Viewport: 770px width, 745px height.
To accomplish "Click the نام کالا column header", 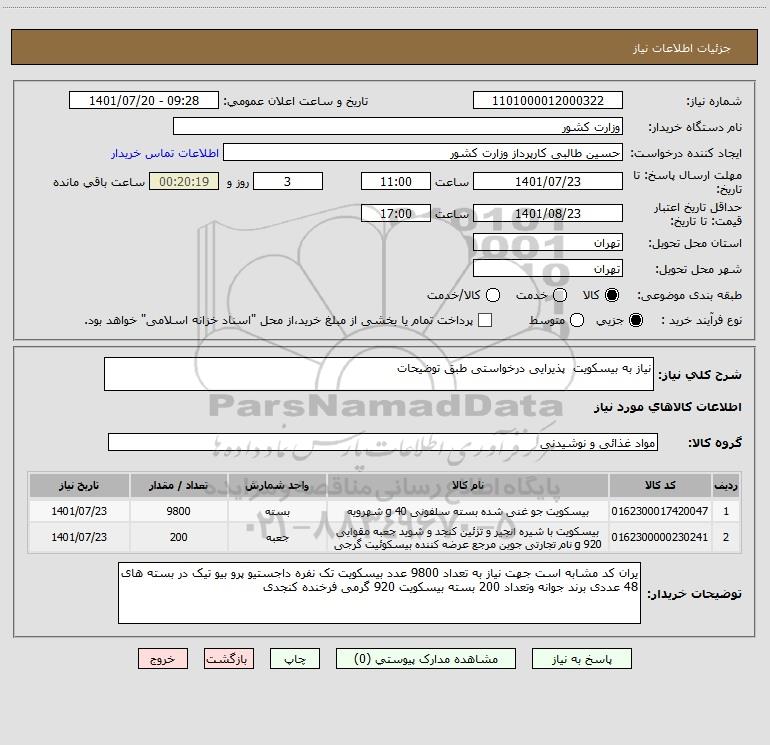I will pos(468,485).
